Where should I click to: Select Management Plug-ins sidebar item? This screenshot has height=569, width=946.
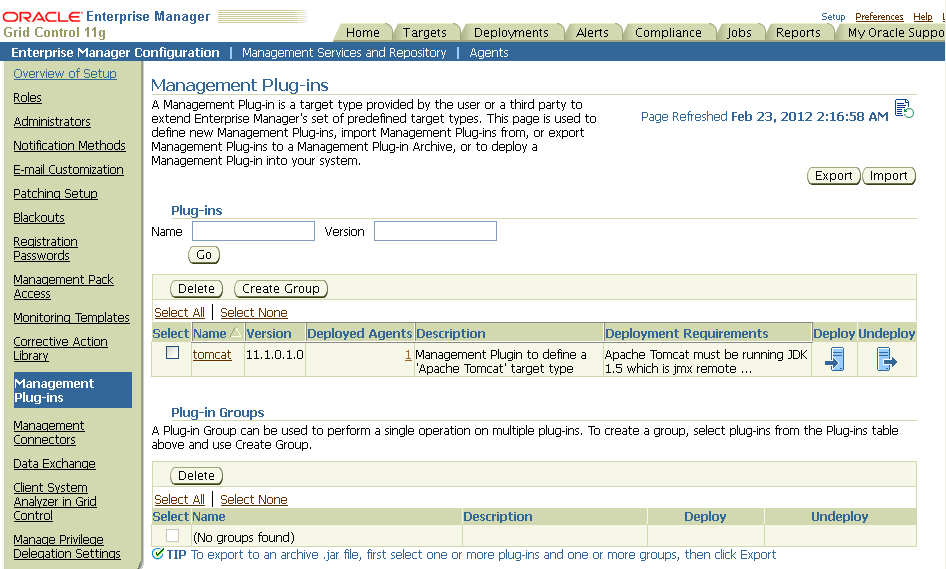tap(72, 390)
